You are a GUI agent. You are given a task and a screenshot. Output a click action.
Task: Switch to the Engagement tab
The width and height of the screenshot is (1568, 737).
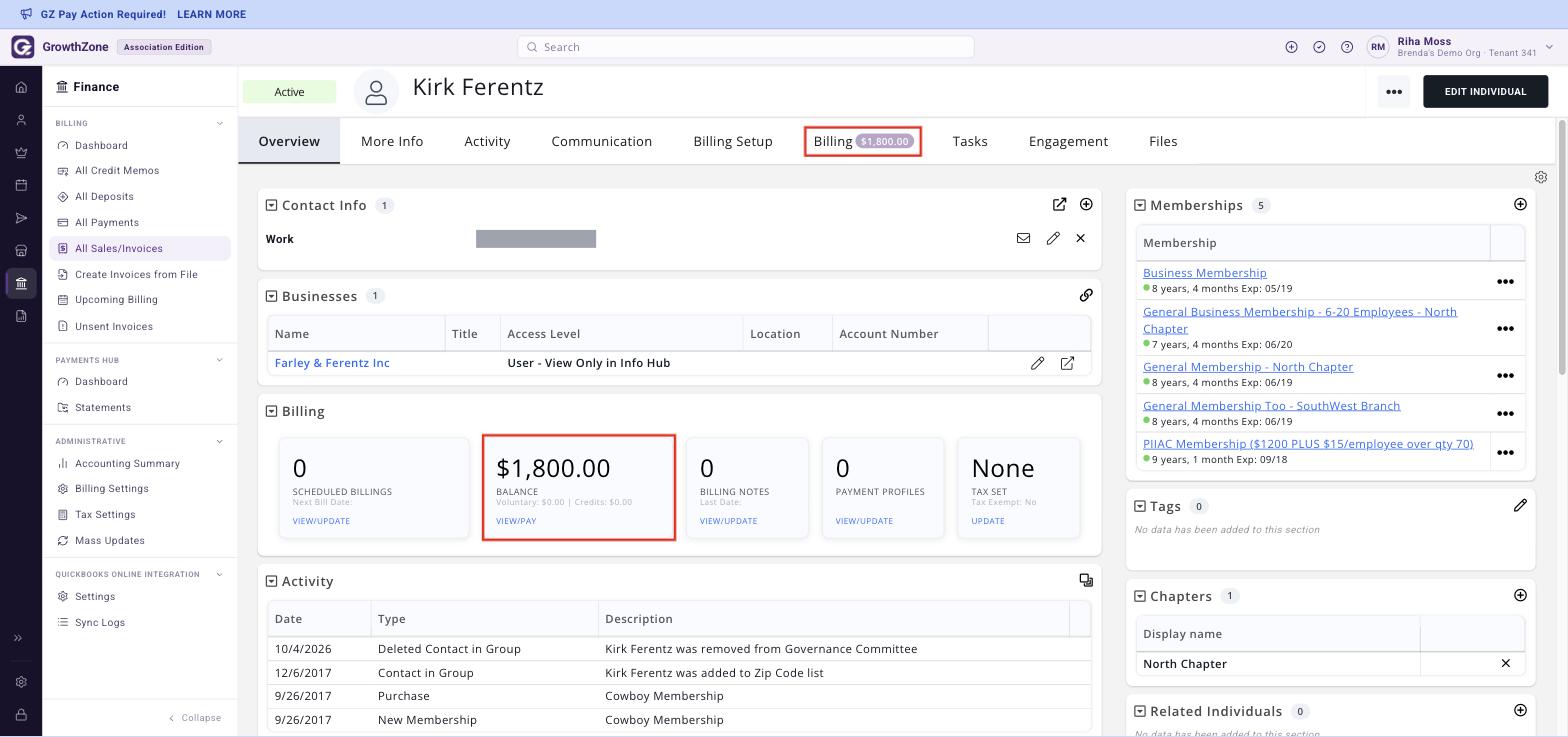(x=1068, y=141)
